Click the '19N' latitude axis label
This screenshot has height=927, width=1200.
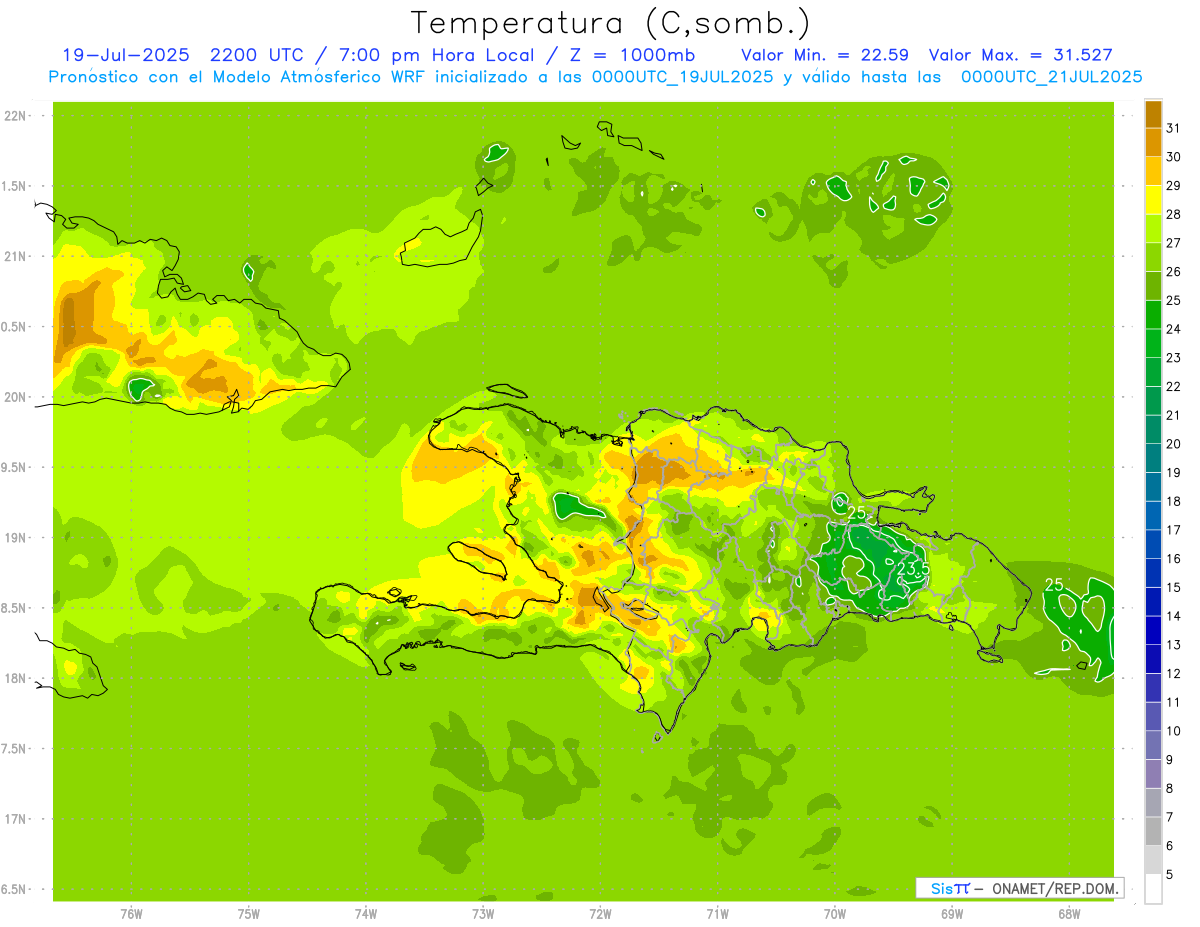[15, 538]
